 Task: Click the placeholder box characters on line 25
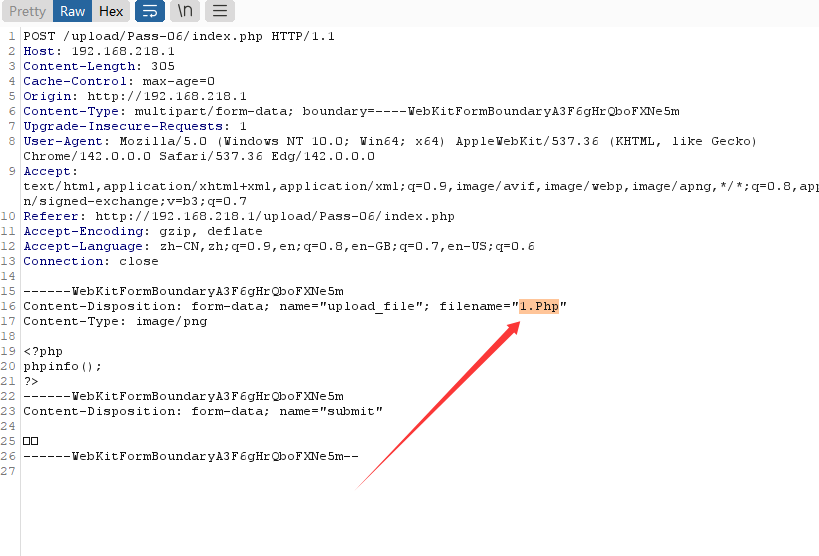(x=31, y=442)
